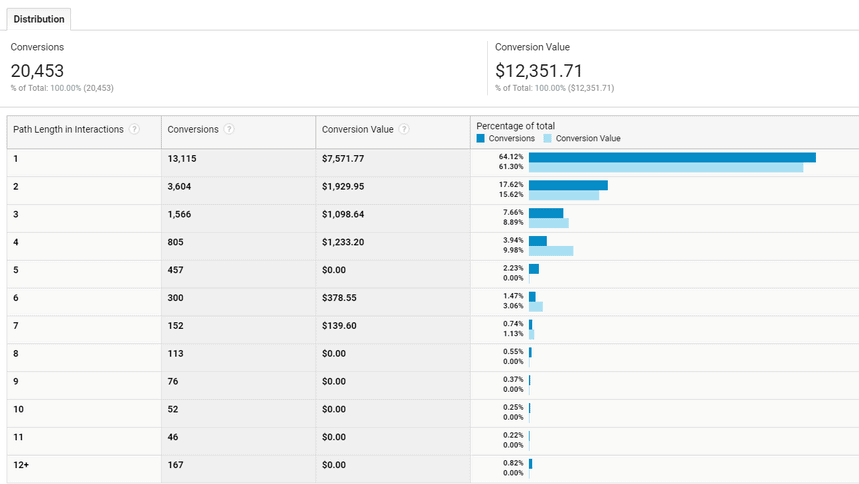This screenshot has height=484, width=859.
Task: Select the 13,115 conversions cell
Action: click(188, 158)
